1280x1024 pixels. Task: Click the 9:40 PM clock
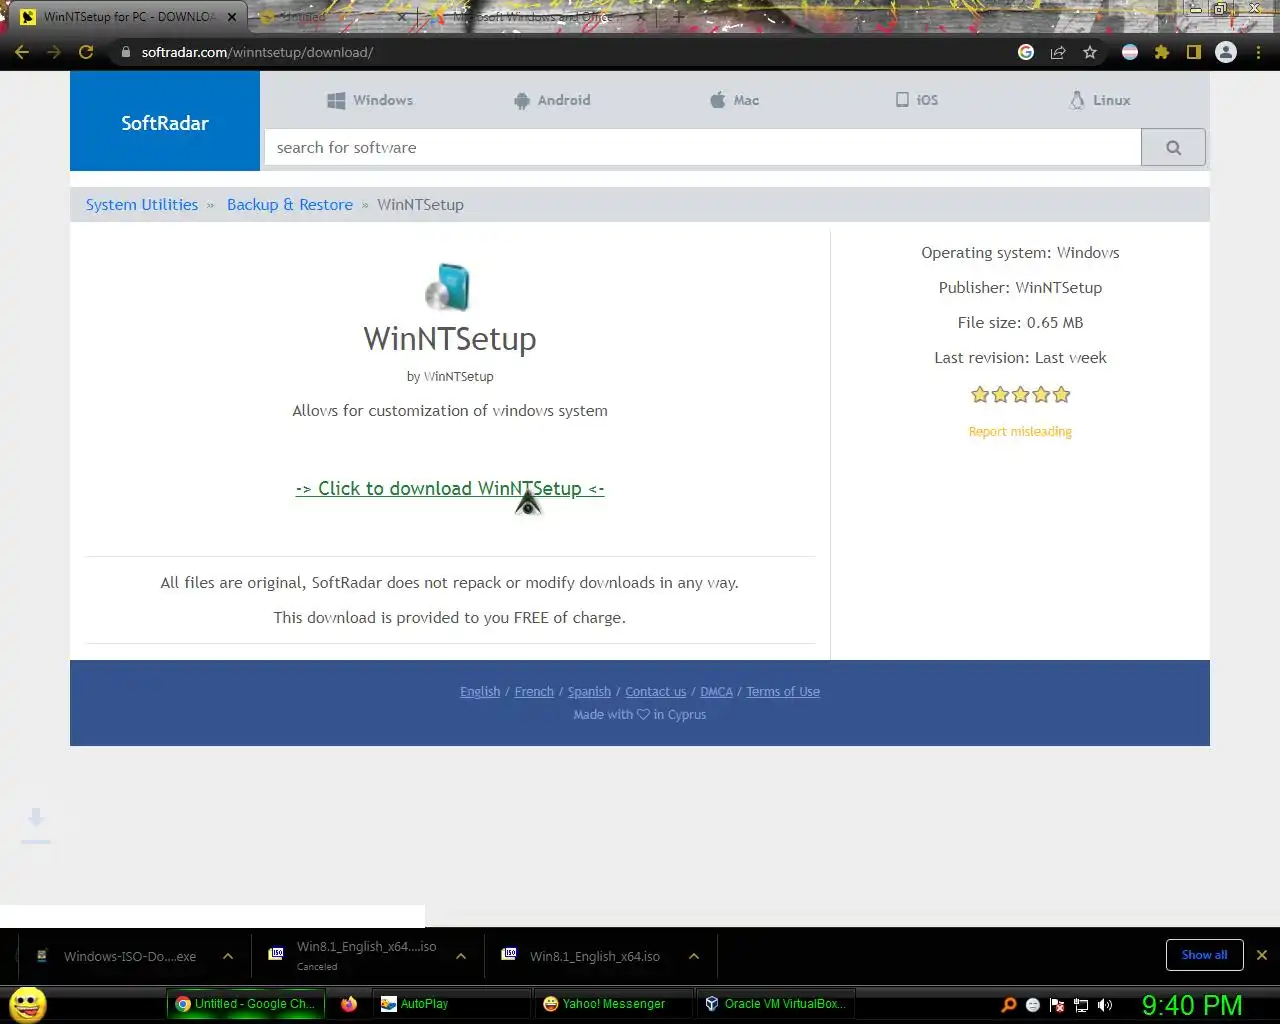click(x=1192, y=1005)
